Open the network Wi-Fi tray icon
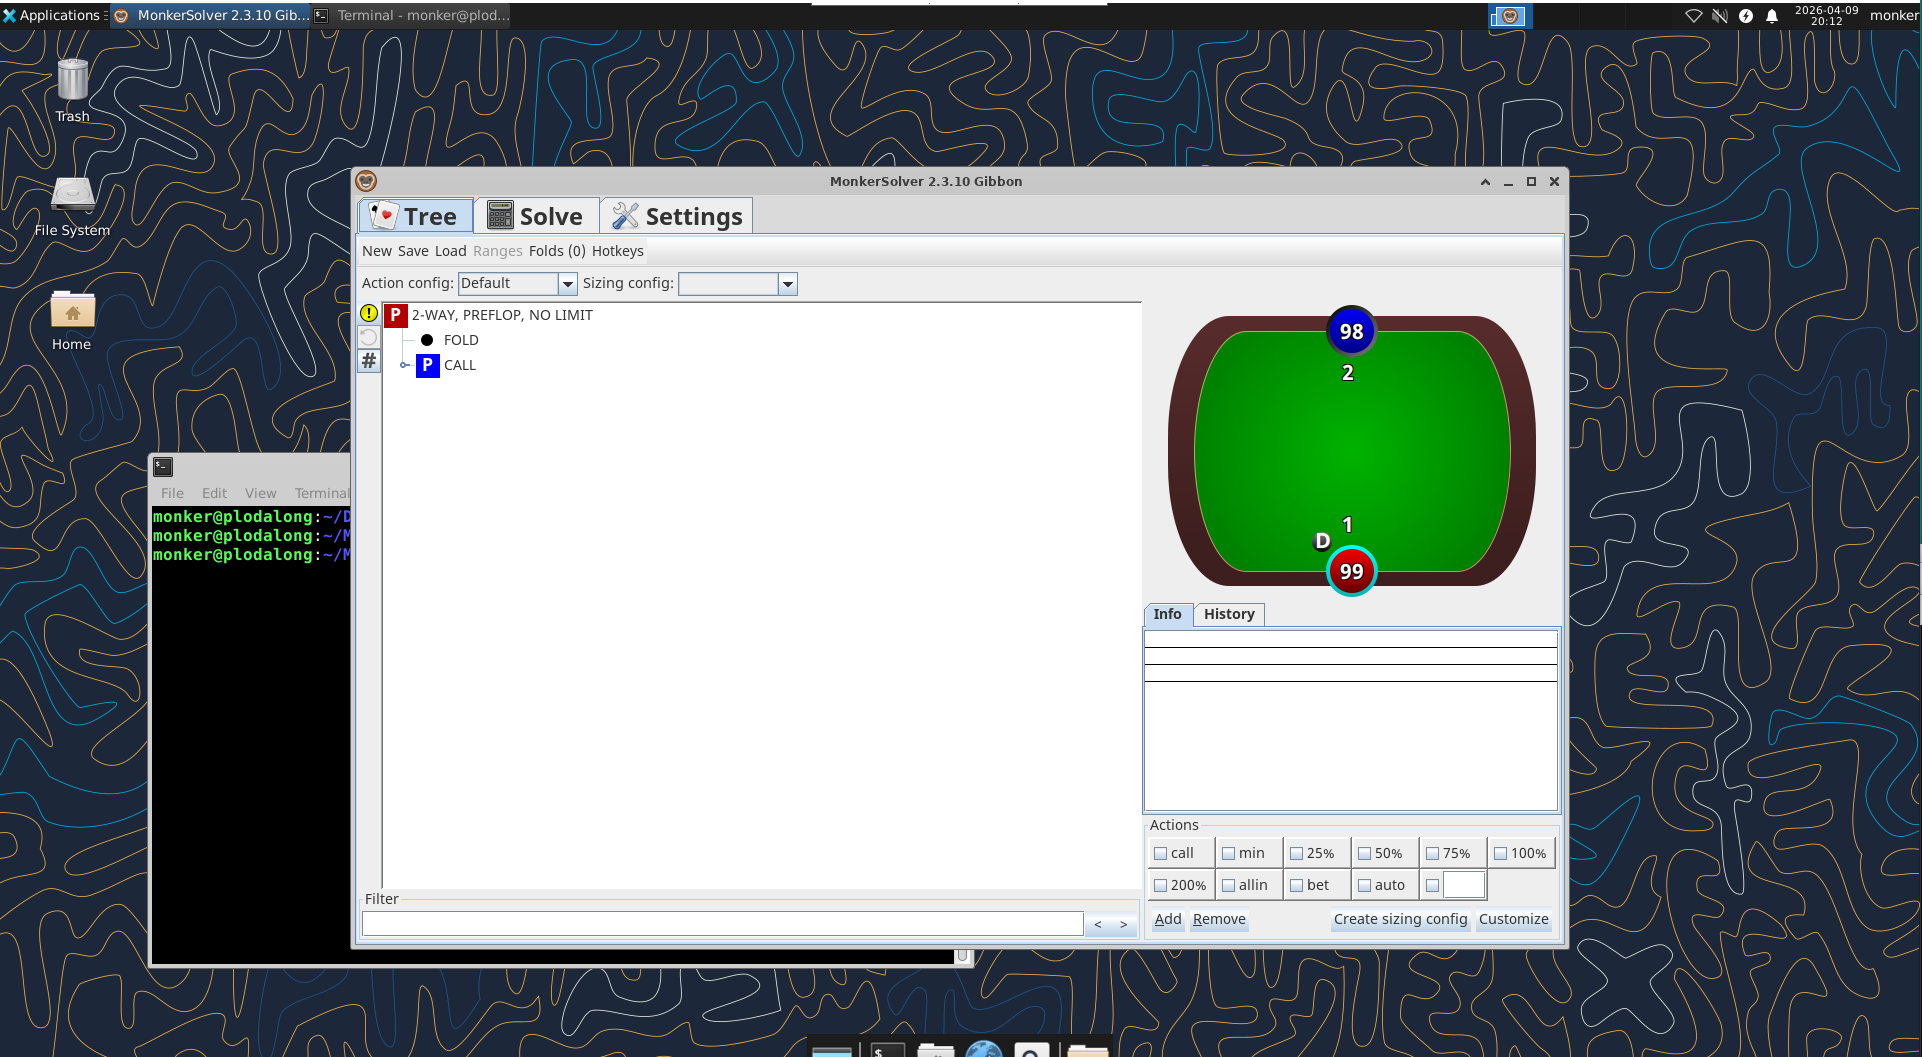Screen dimensions: 1922x1057 (x=1693, y=15)
